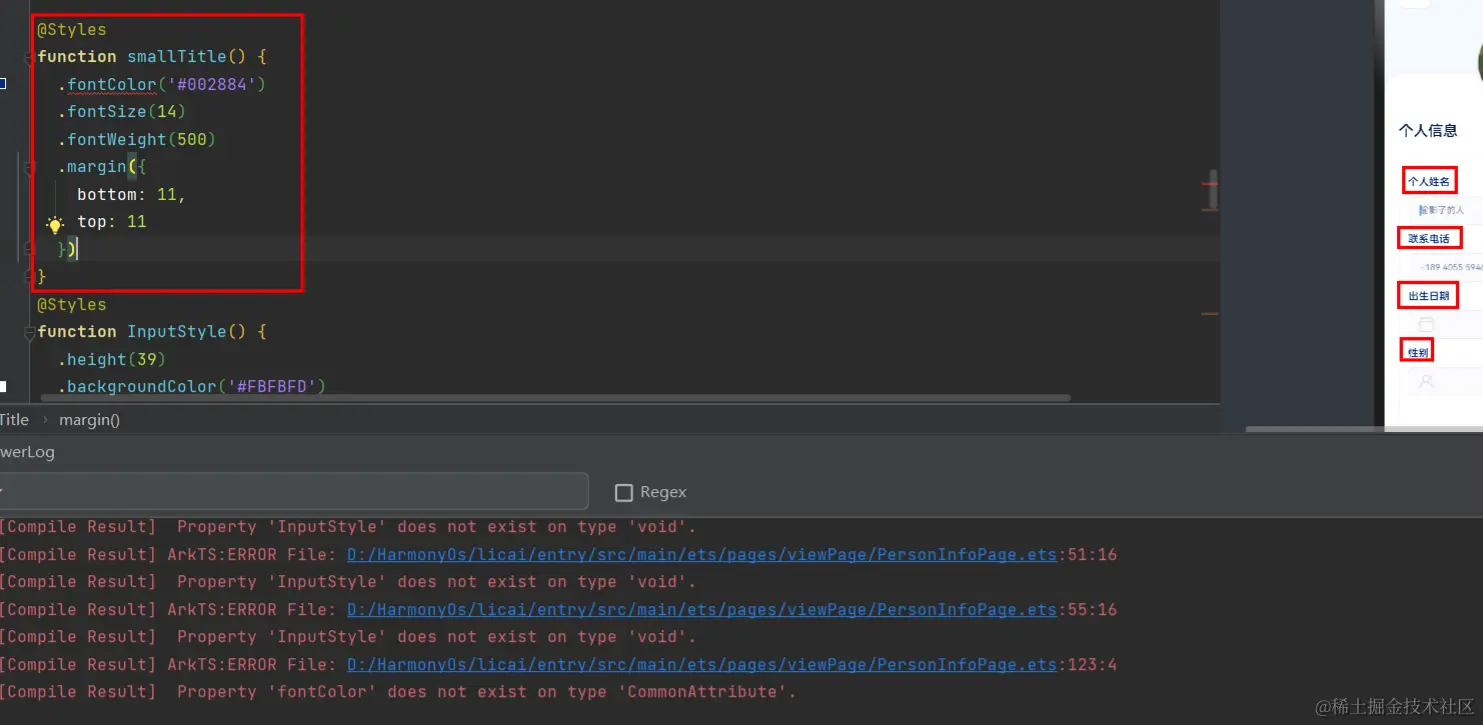Click the white #FBFBFD gutter color swatch
This screenshot has width=1483, height=725.
pos(3,386)
